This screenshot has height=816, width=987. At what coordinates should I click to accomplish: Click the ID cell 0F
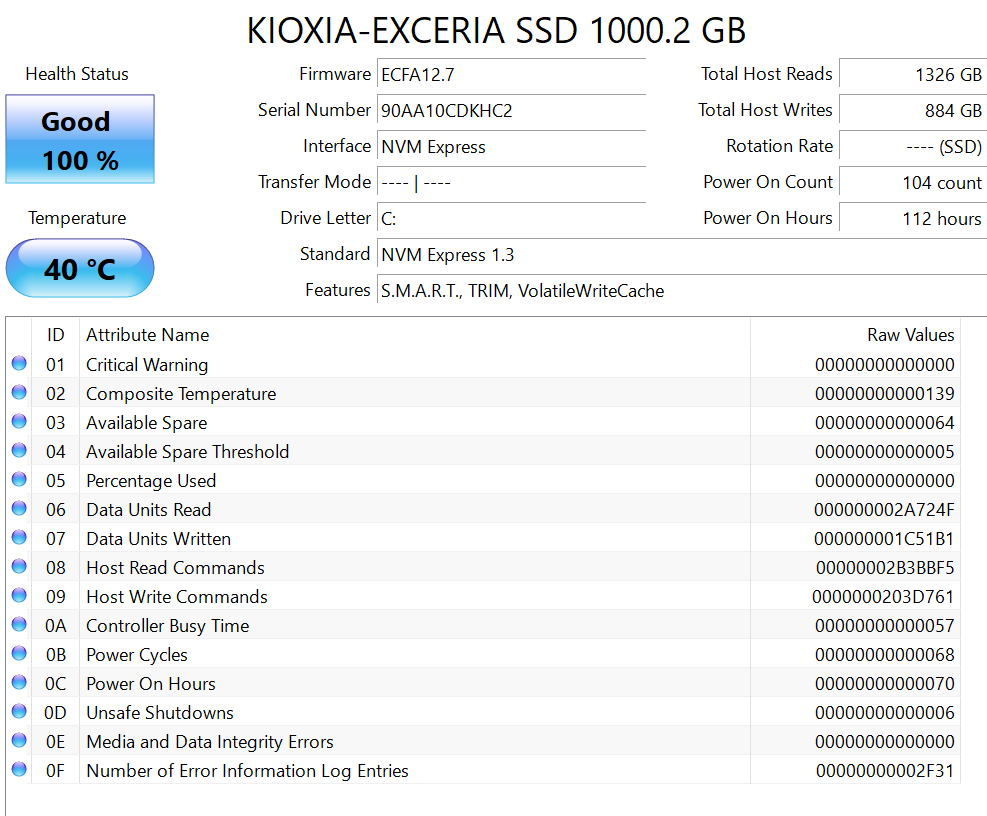(x=55, y=770)
